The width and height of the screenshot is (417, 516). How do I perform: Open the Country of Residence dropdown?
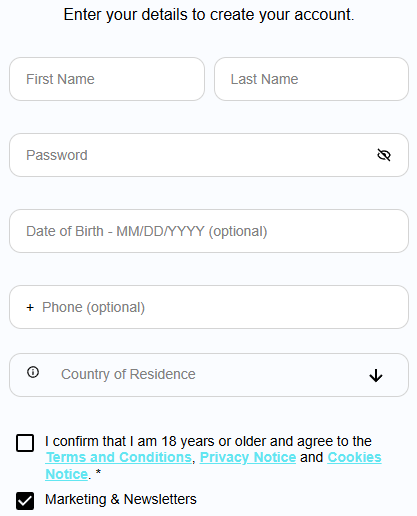(x=209, y=375)
